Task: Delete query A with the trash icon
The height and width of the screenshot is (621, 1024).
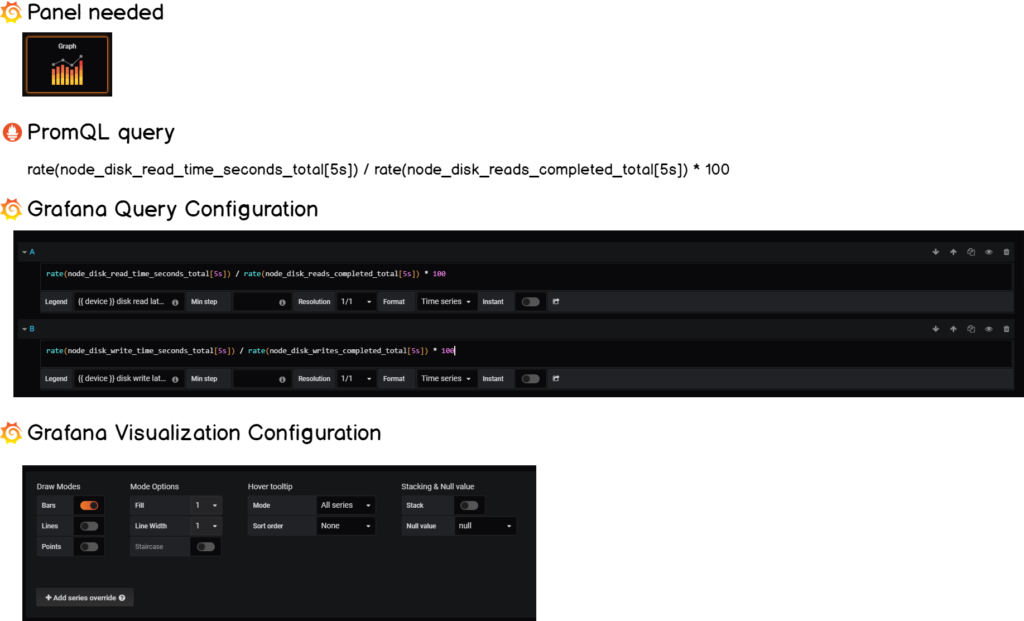Action: (x=1006, y=252)
